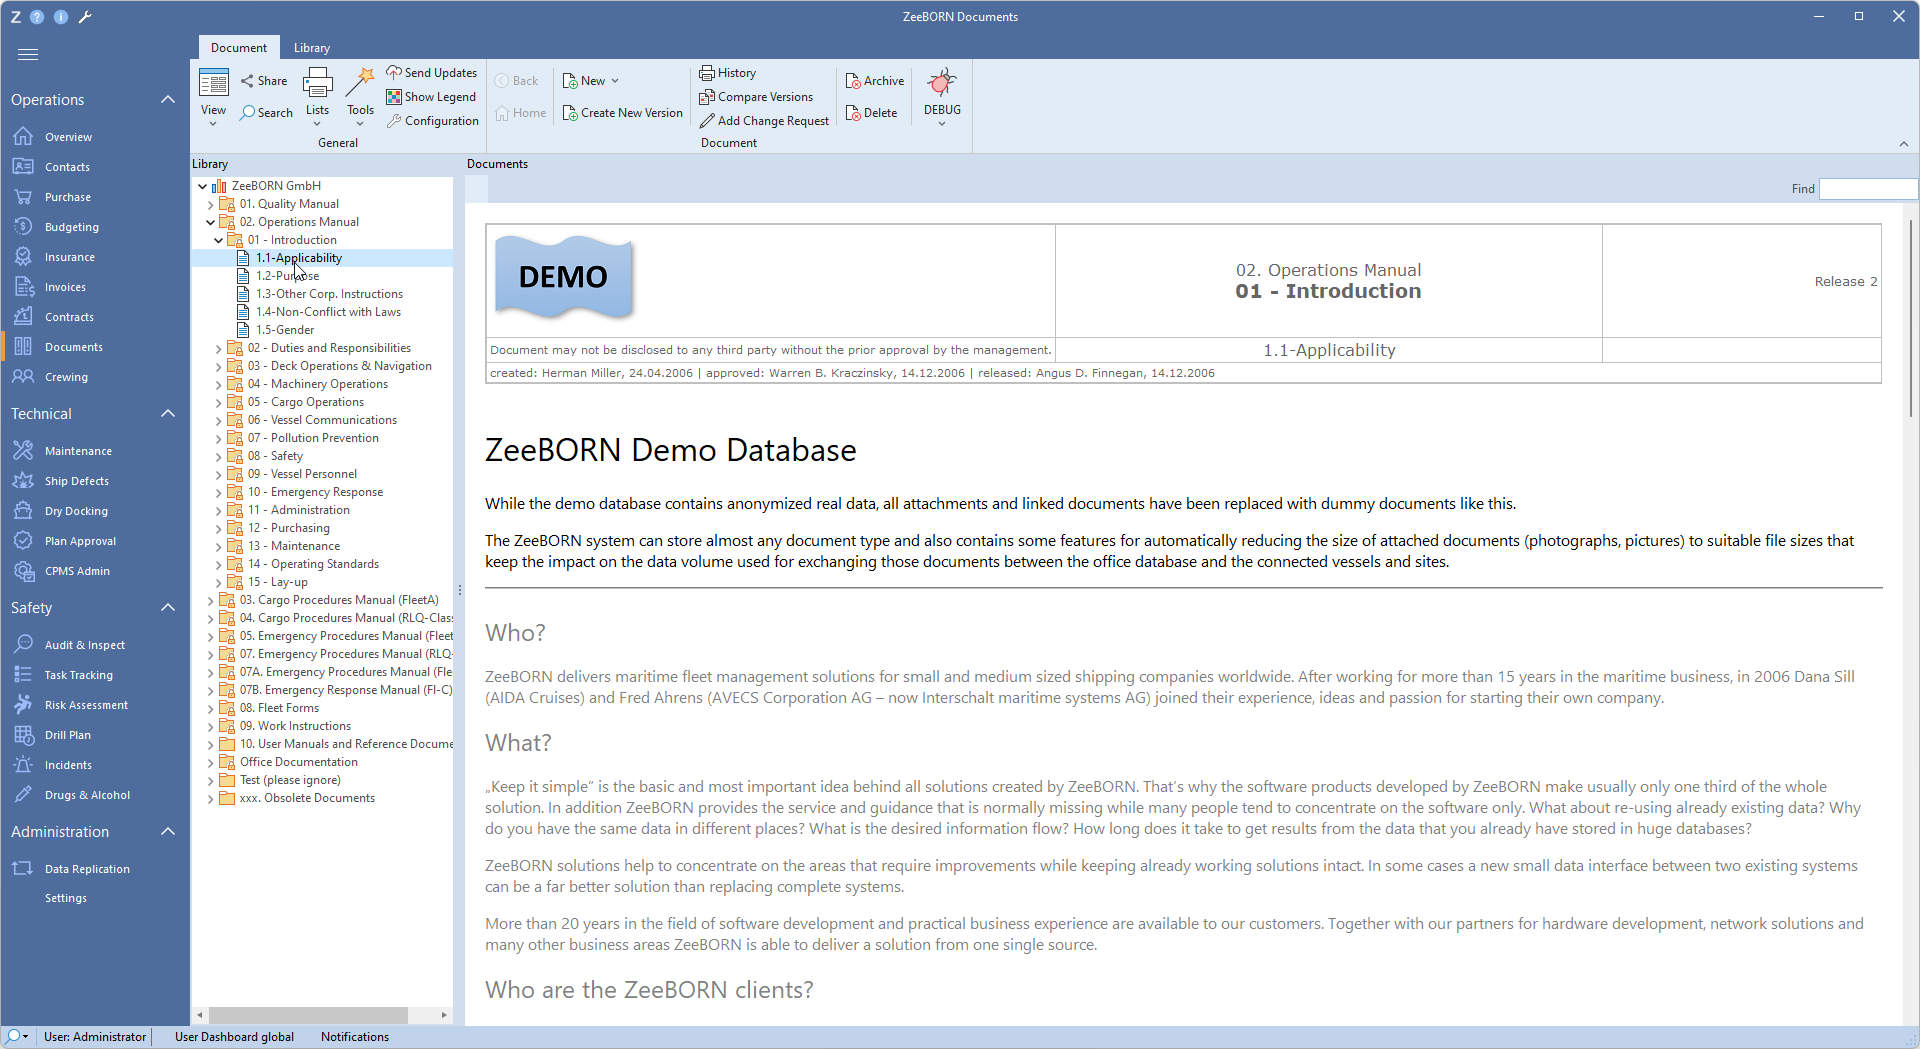Screen dimensions: 1920x1049
Task: Open the View layout icon
Action: (213, 84)
